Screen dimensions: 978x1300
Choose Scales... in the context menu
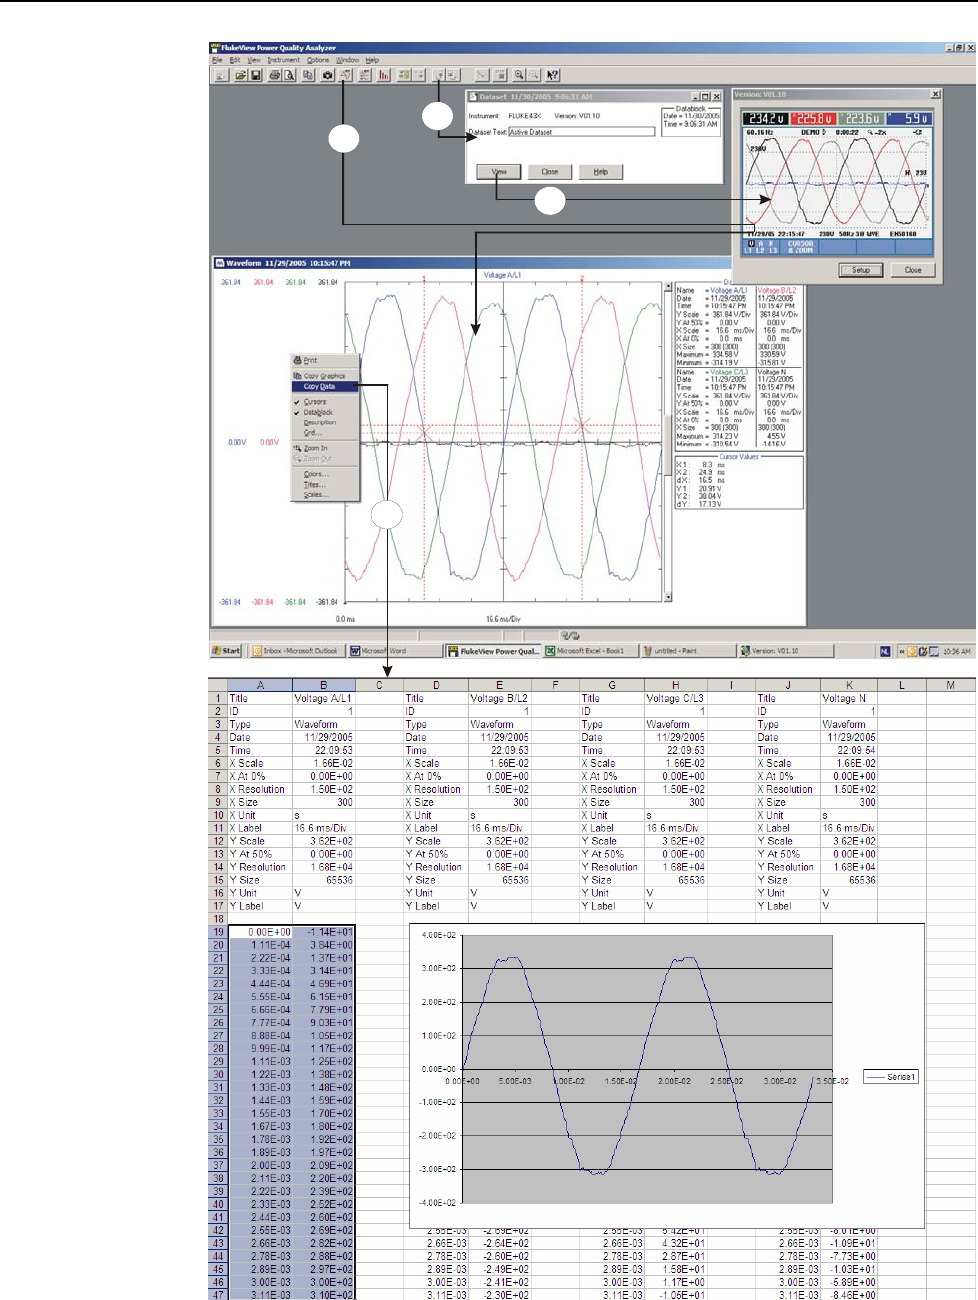[325, 495]
